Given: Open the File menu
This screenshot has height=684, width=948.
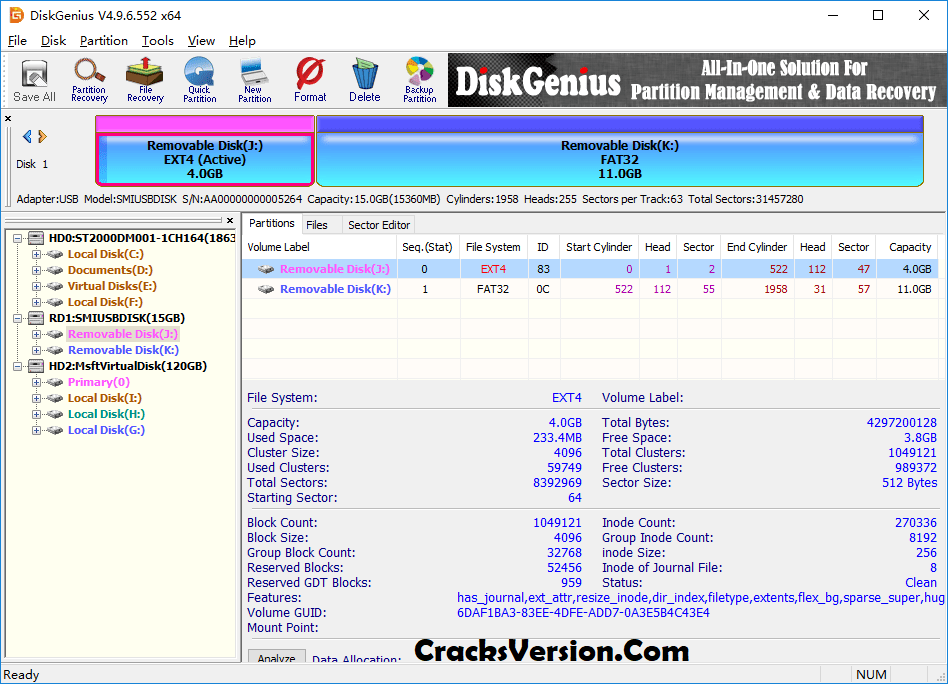Looking at the screenshot, I should point(17,41).
